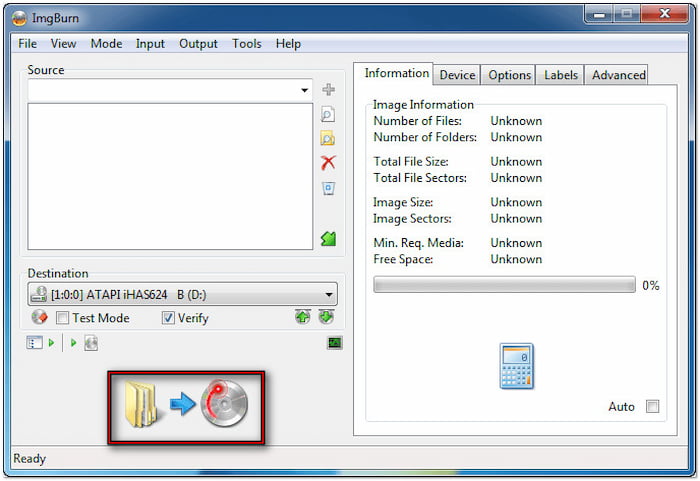Click the Number of Files label
Viewport: 700px width, 481px height.
417,121
